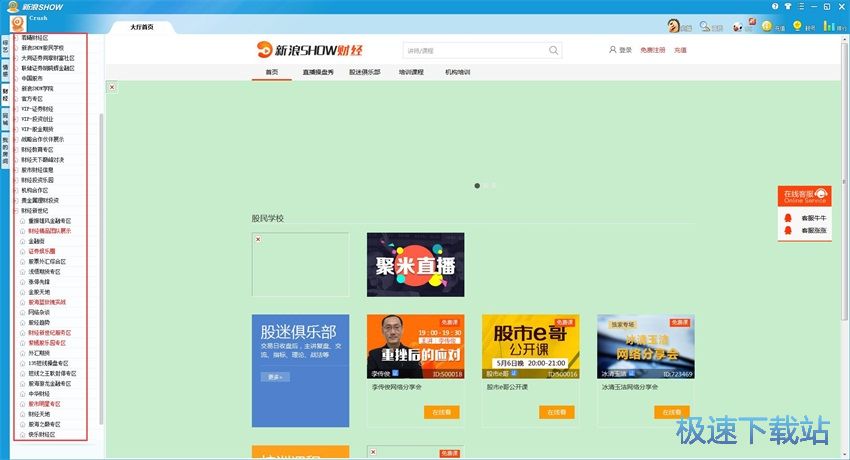Open the 重挫后的应对 lecture thumbnail
The width and height of the screenshot is (850, 460).
coord(415,347)
